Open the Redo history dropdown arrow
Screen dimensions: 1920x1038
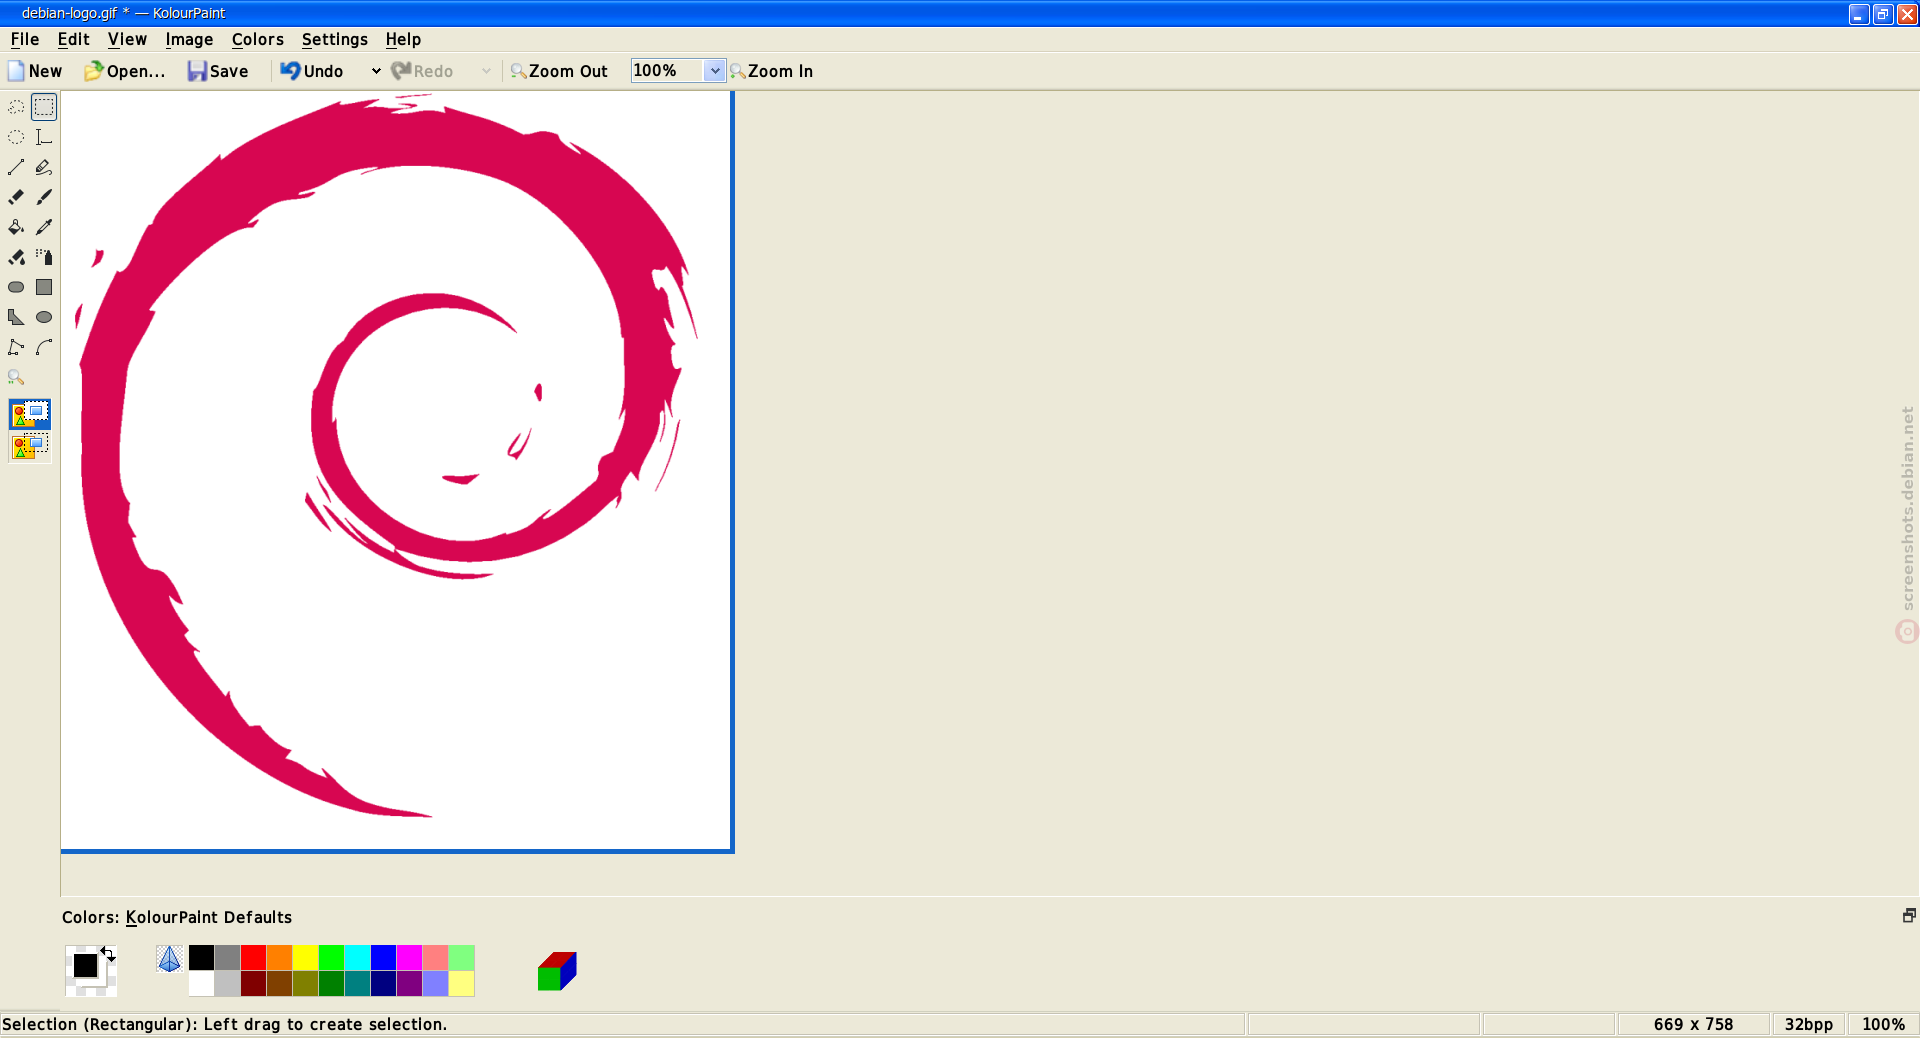coord(486,71)
